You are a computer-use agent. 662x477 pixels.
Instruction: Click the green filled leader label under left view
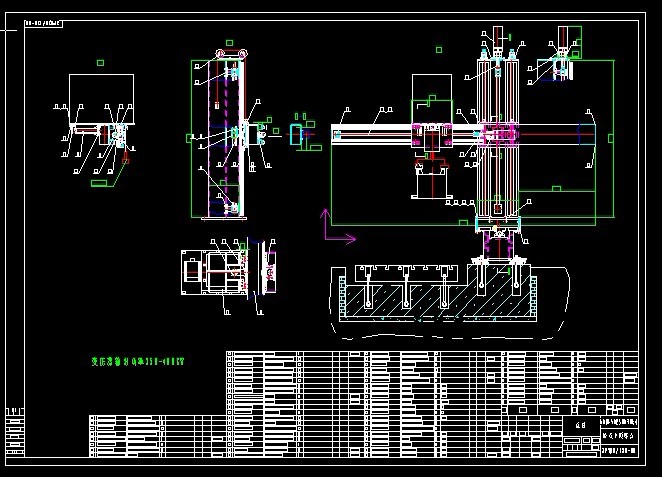[x=99, y=183]
